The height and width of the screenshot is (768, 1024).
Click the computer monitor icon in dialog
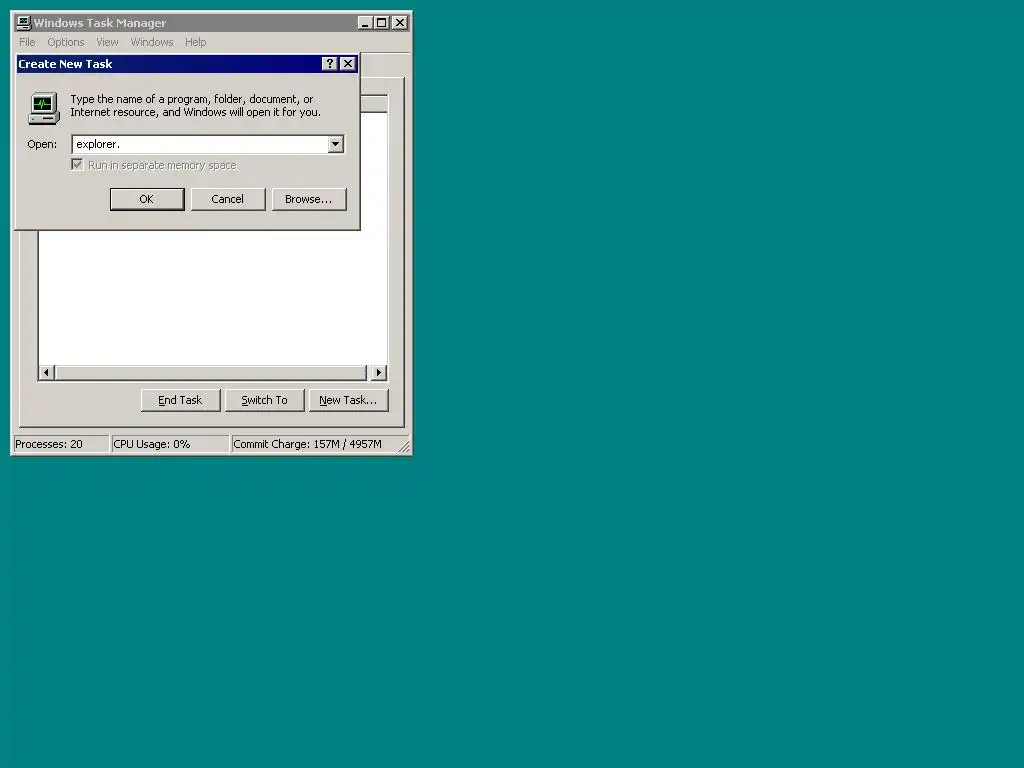point(44,108)
